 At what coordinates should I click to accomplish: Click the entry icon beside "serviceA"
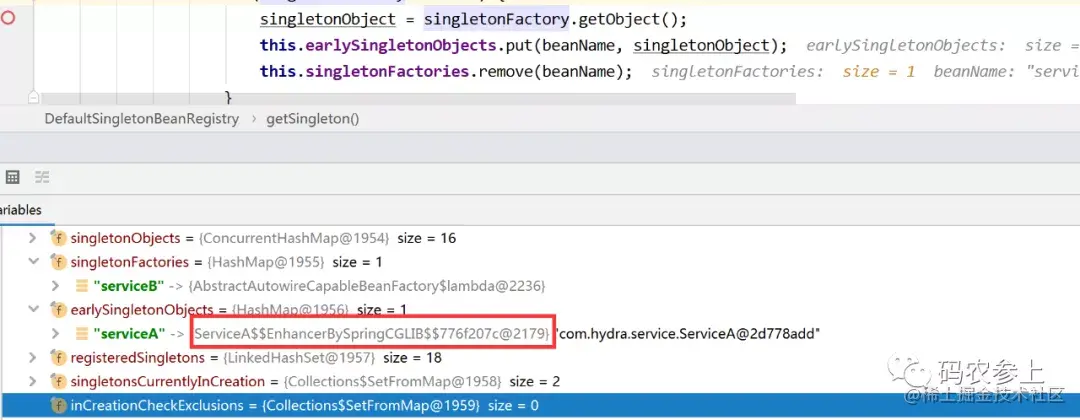coord(81,334)
